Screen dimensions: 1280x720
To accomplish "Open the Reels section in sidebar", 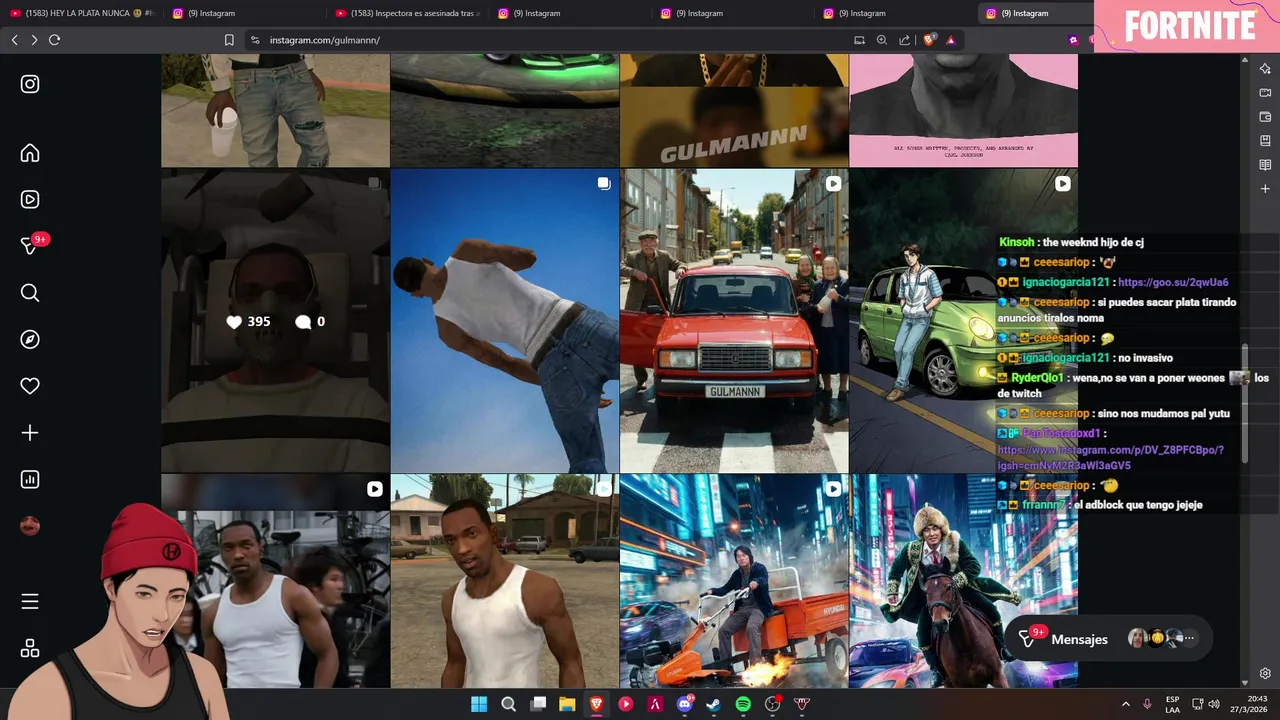I will (30, 199).
